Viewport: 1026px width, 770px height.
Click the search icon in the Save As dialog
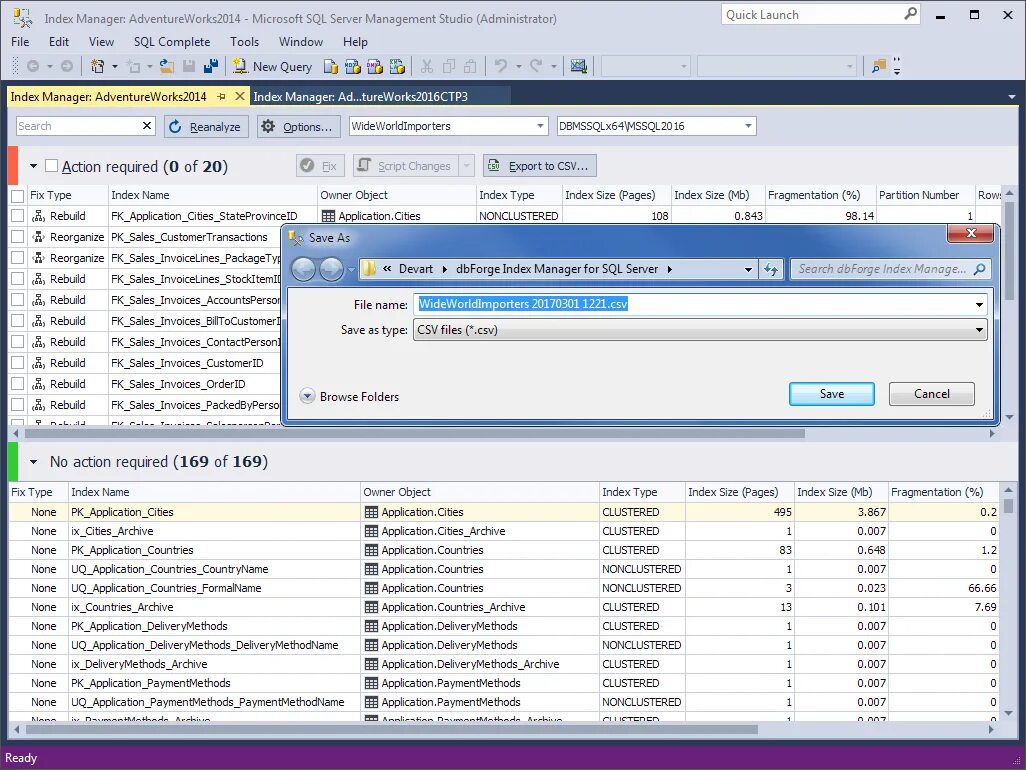click(980, 269)
